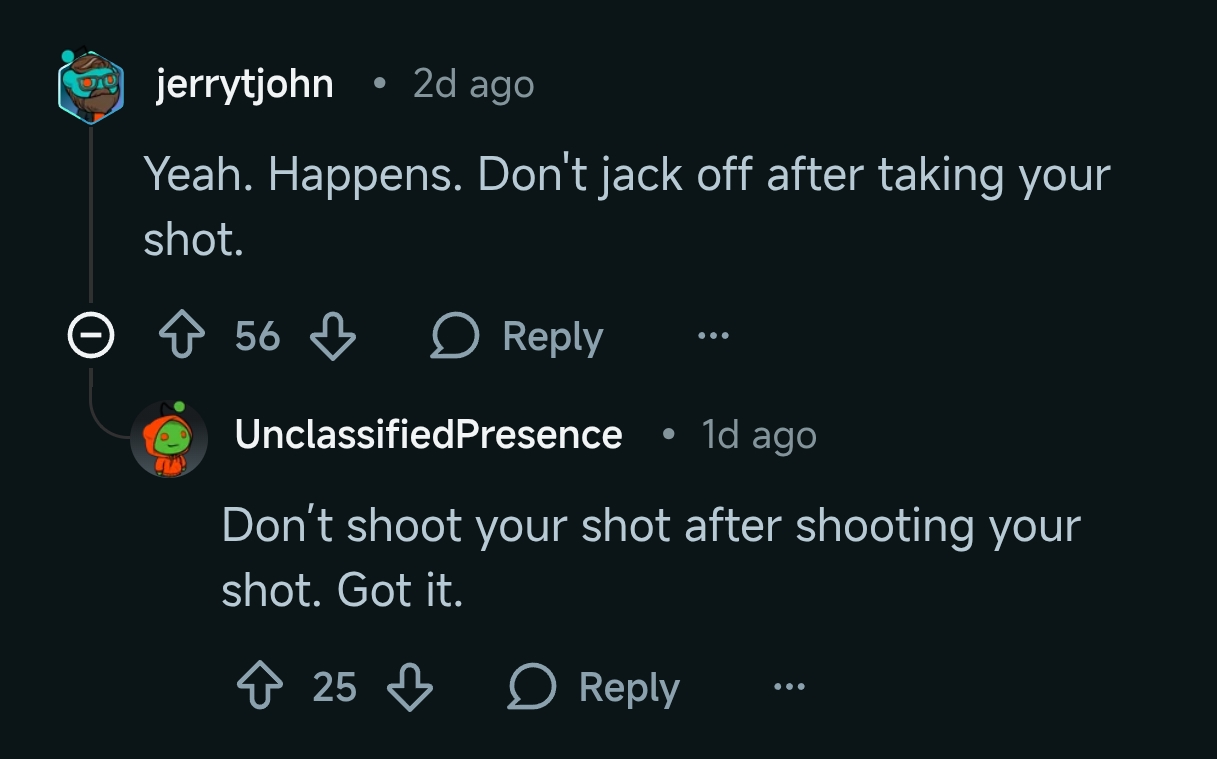1217x759 pixels.
Task: Downvote UnclassifiedPresence's reply
Action: point(409,688)
